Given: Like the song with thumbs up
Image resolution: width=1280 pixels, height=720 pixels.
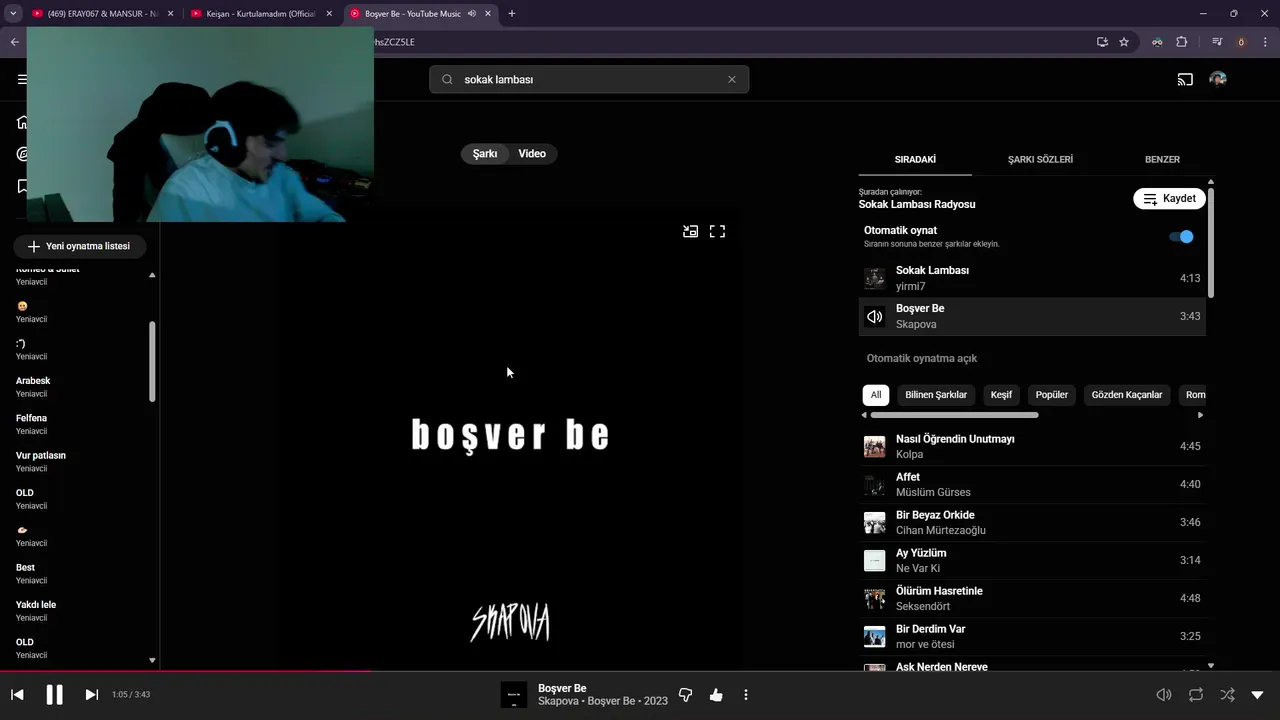Looking at the screenshot, I should (716, 695).
